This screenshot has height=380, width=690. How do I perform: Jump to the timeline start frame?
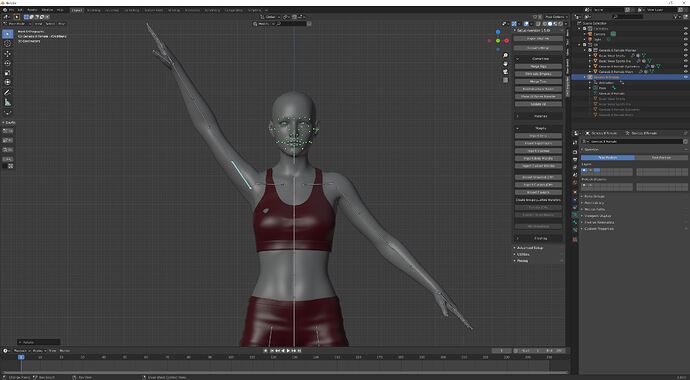click(x=272, y=351)
